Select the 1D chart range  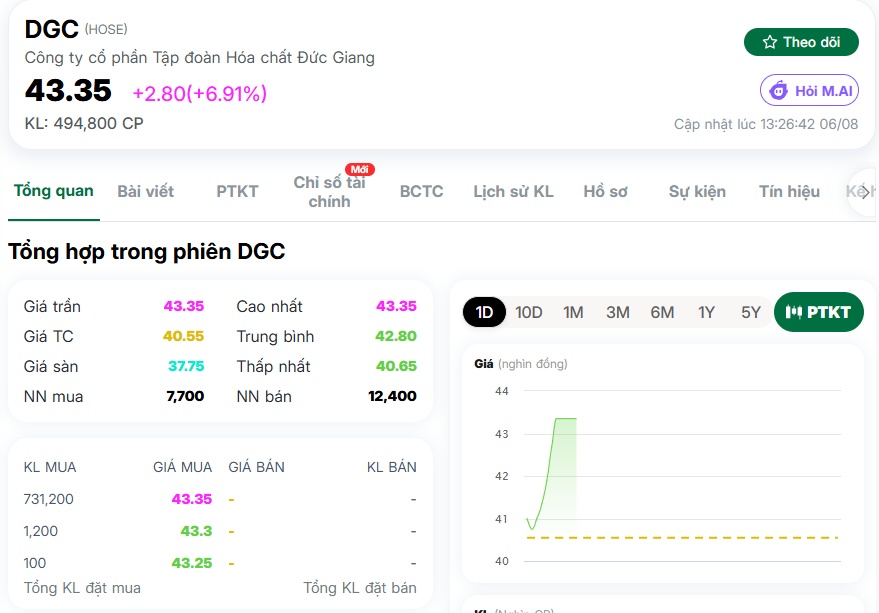(484, 312)
